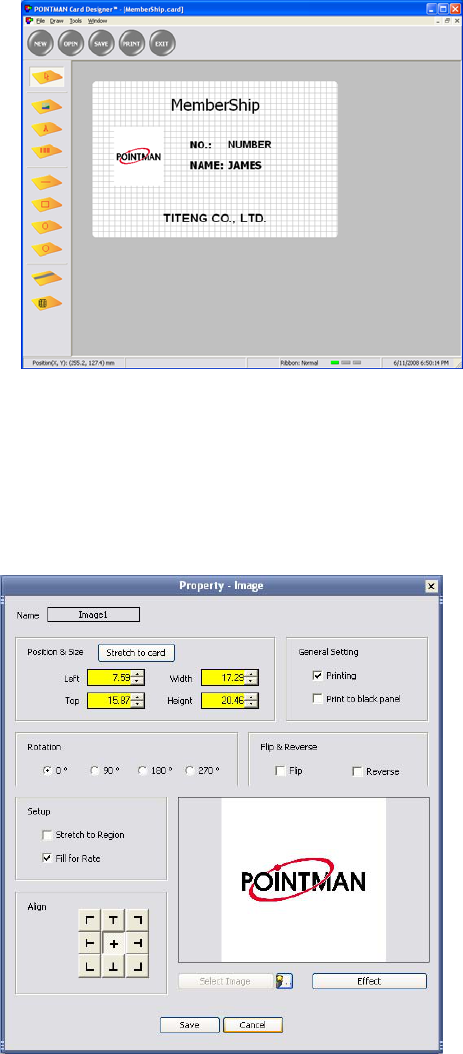Click Save in Property dialog

click(x=190, y=1025)
